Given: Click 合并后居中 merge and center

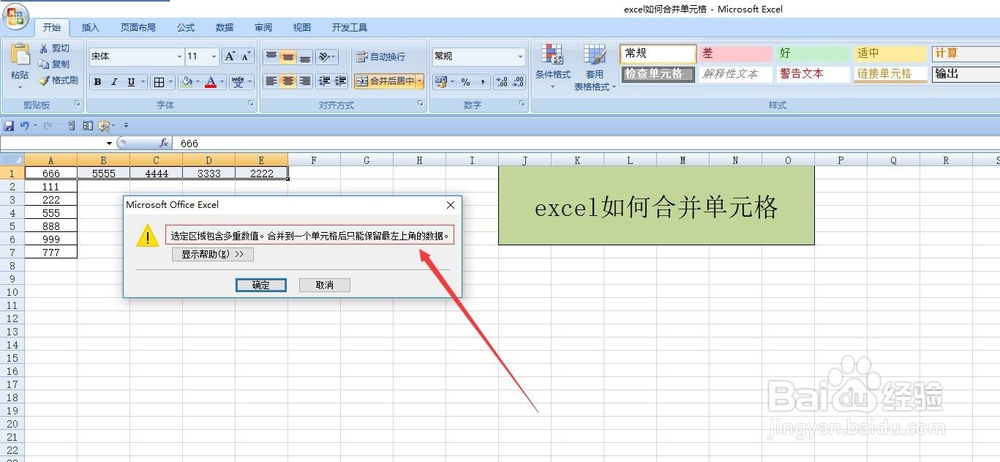Looking at the screenshot, I should [385, 81].
